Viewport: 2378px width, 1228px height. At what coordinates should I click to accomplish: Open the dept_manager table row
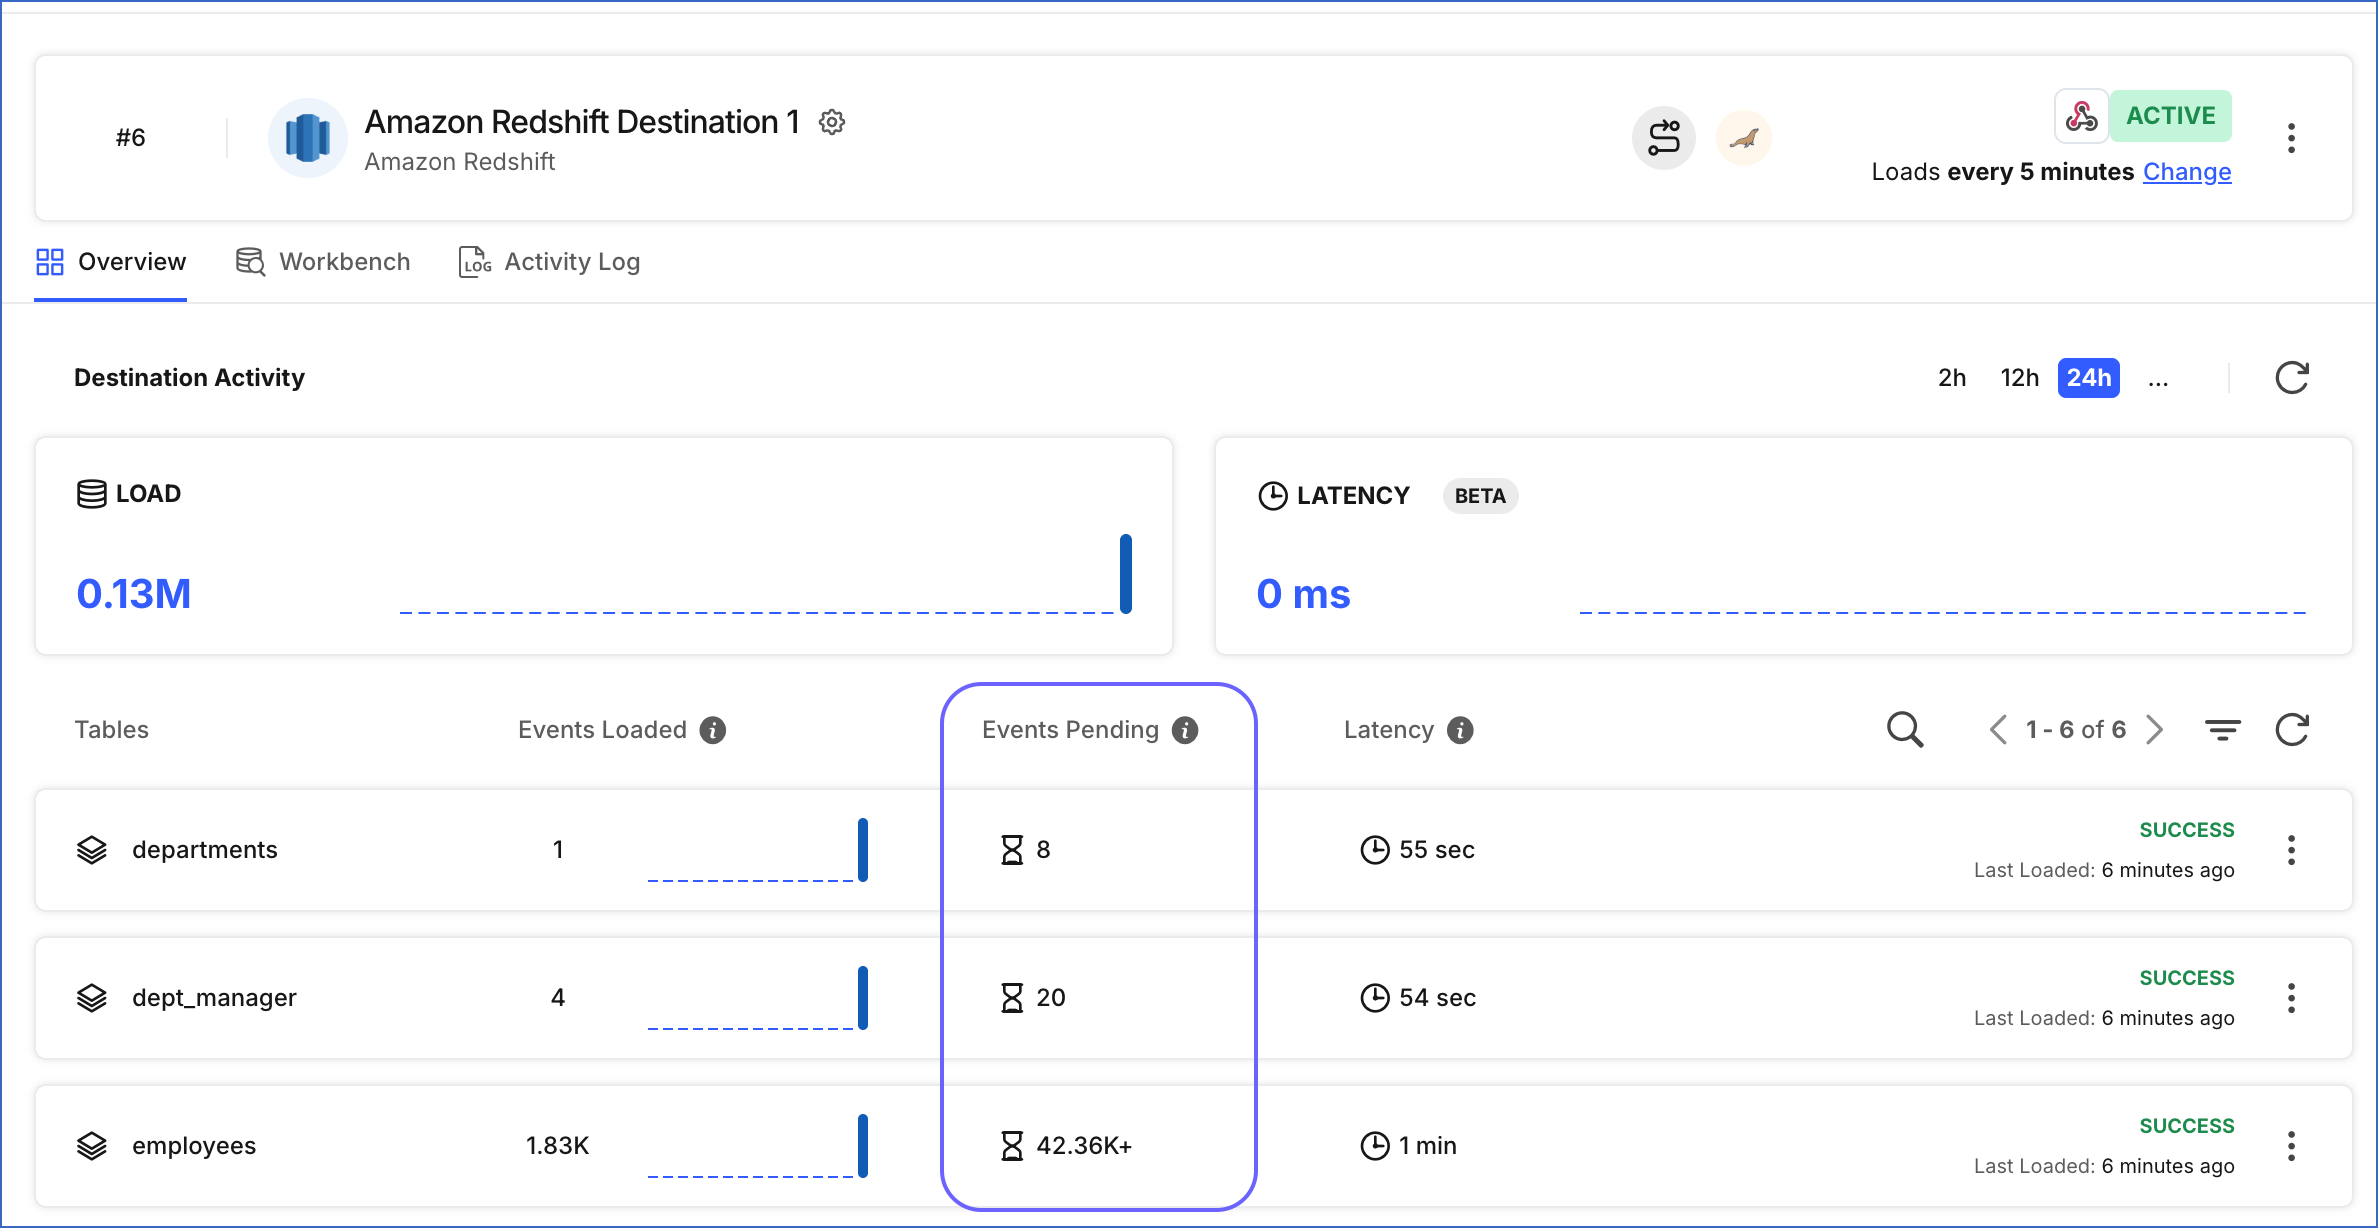[1194, 998]
